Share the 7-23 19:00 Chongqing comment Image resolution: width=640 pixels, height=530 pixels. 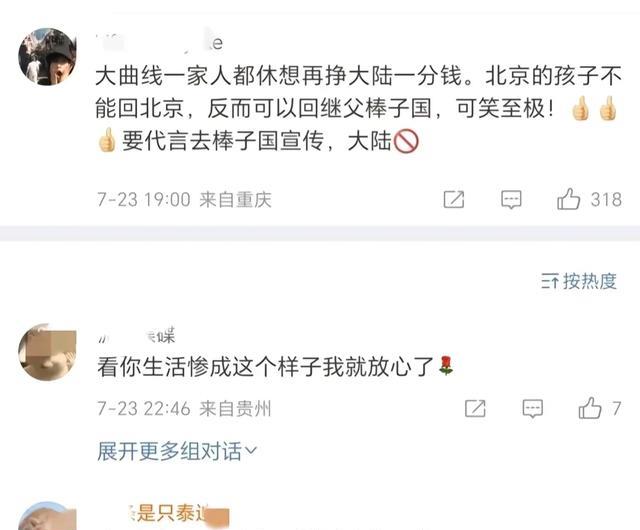tap(454, 199)
